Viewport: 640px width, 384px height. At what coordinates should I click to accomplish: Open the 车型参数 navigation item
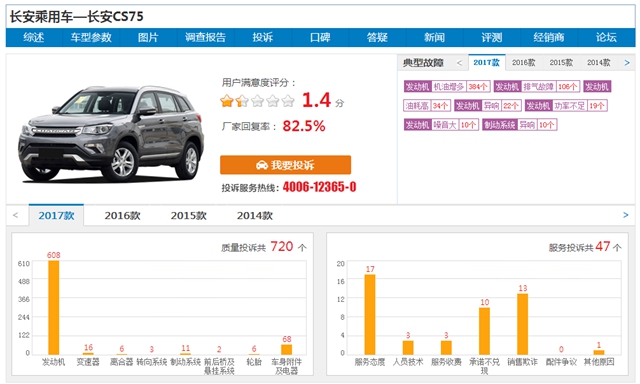tap(91, 38)
